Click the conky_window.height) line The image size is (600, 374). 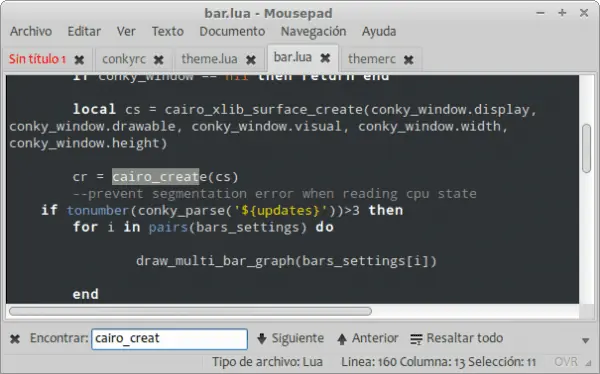coord(88,143)
